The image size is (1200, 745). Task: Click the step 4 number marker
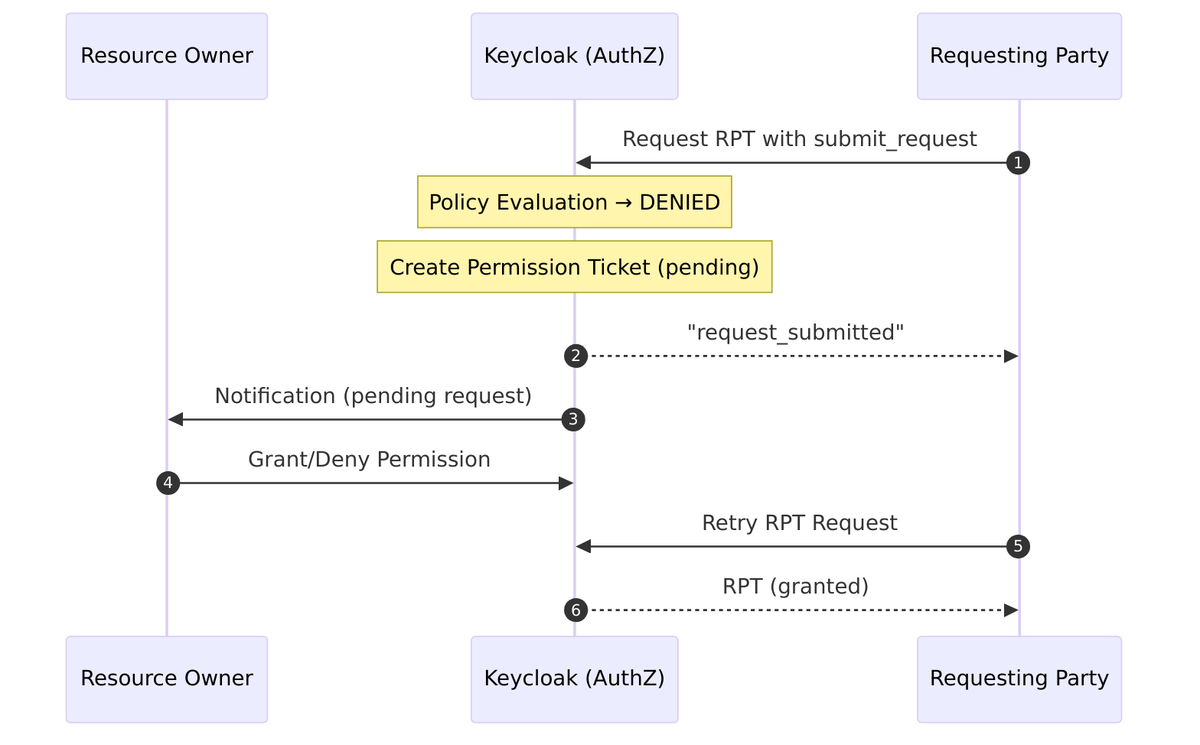(168, 484)
